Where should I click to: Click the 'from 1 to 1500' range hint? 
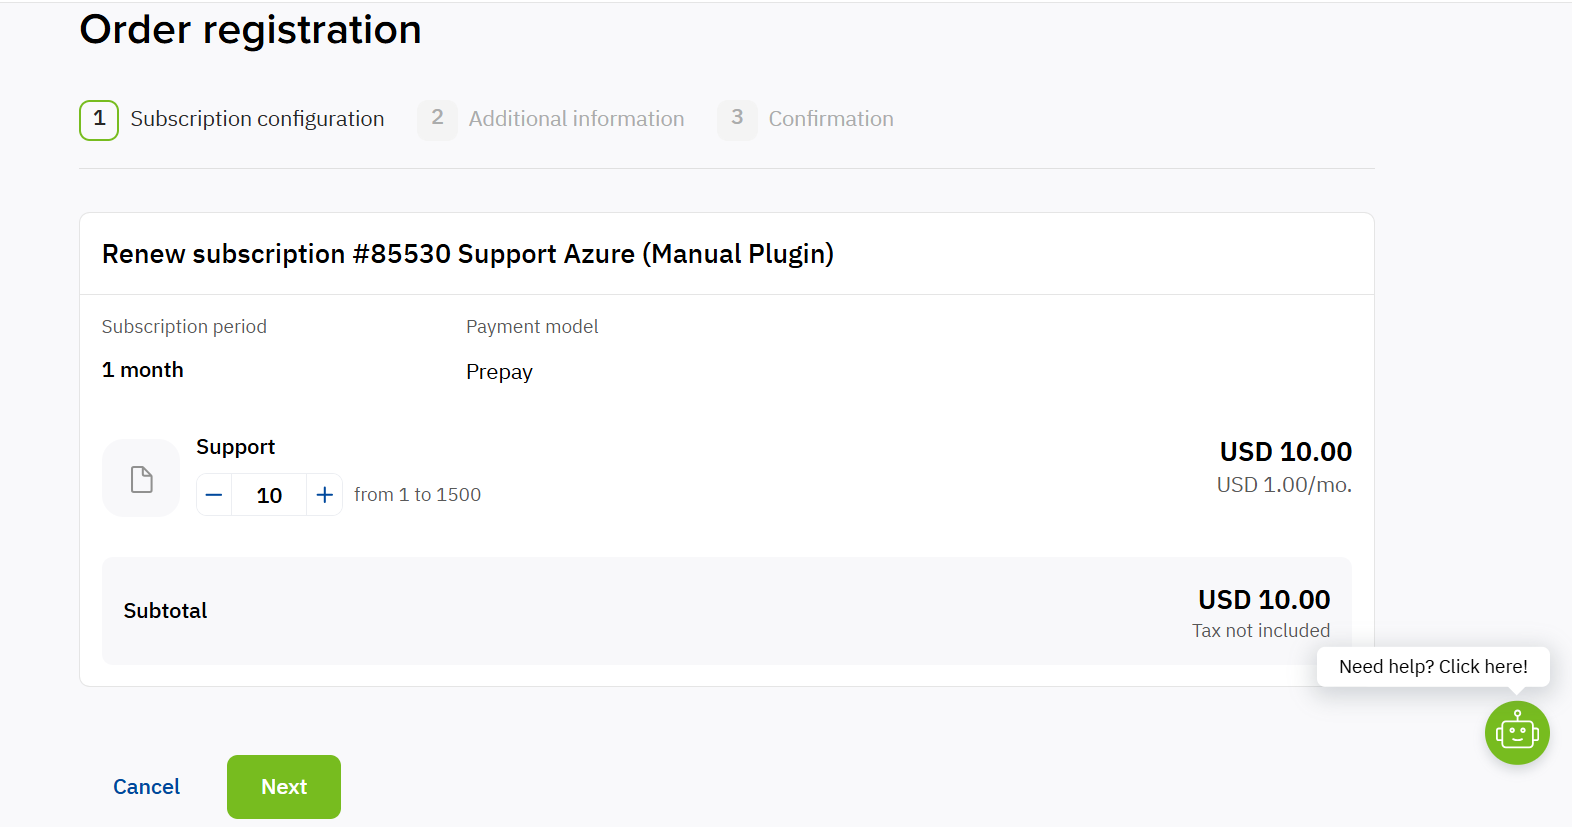click(417, 495)
